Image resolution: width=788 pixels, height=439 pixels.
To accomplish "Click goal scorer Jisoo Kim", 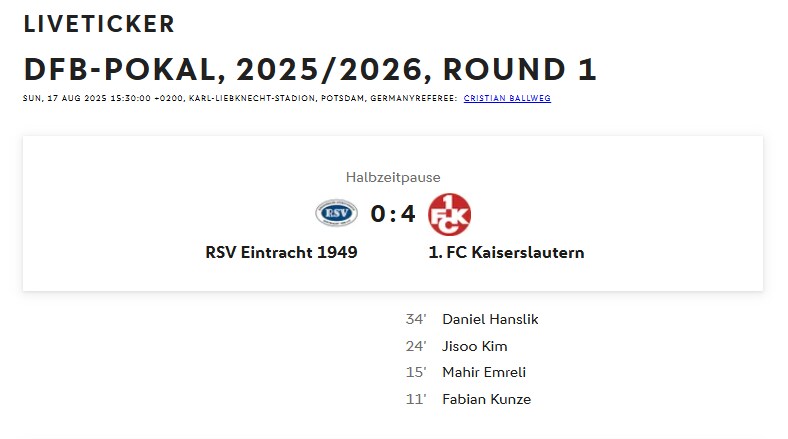I will coord(474,346).
